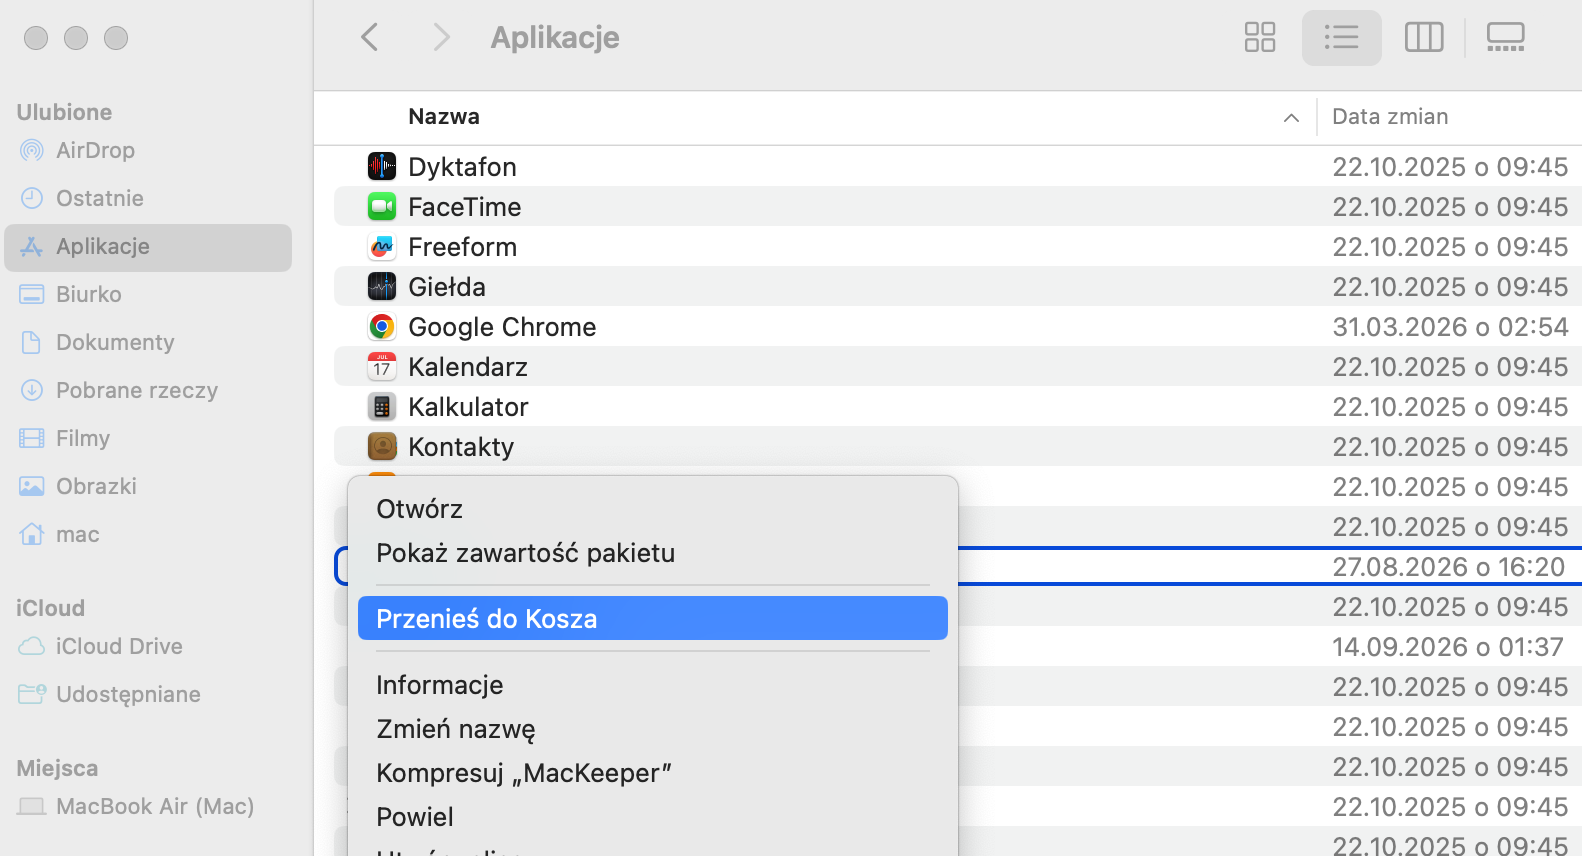Click the Kalendarz app icon

point(382,366)
